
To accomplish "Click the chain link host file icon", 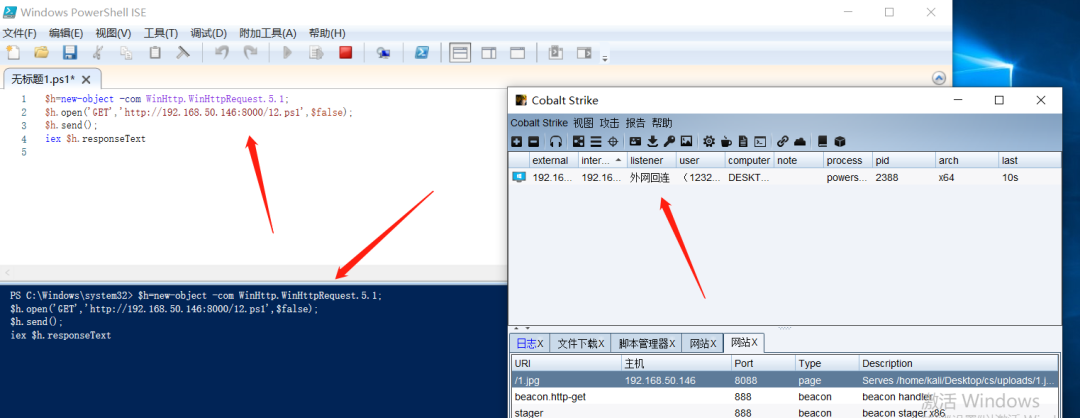I will click(782, 141).
